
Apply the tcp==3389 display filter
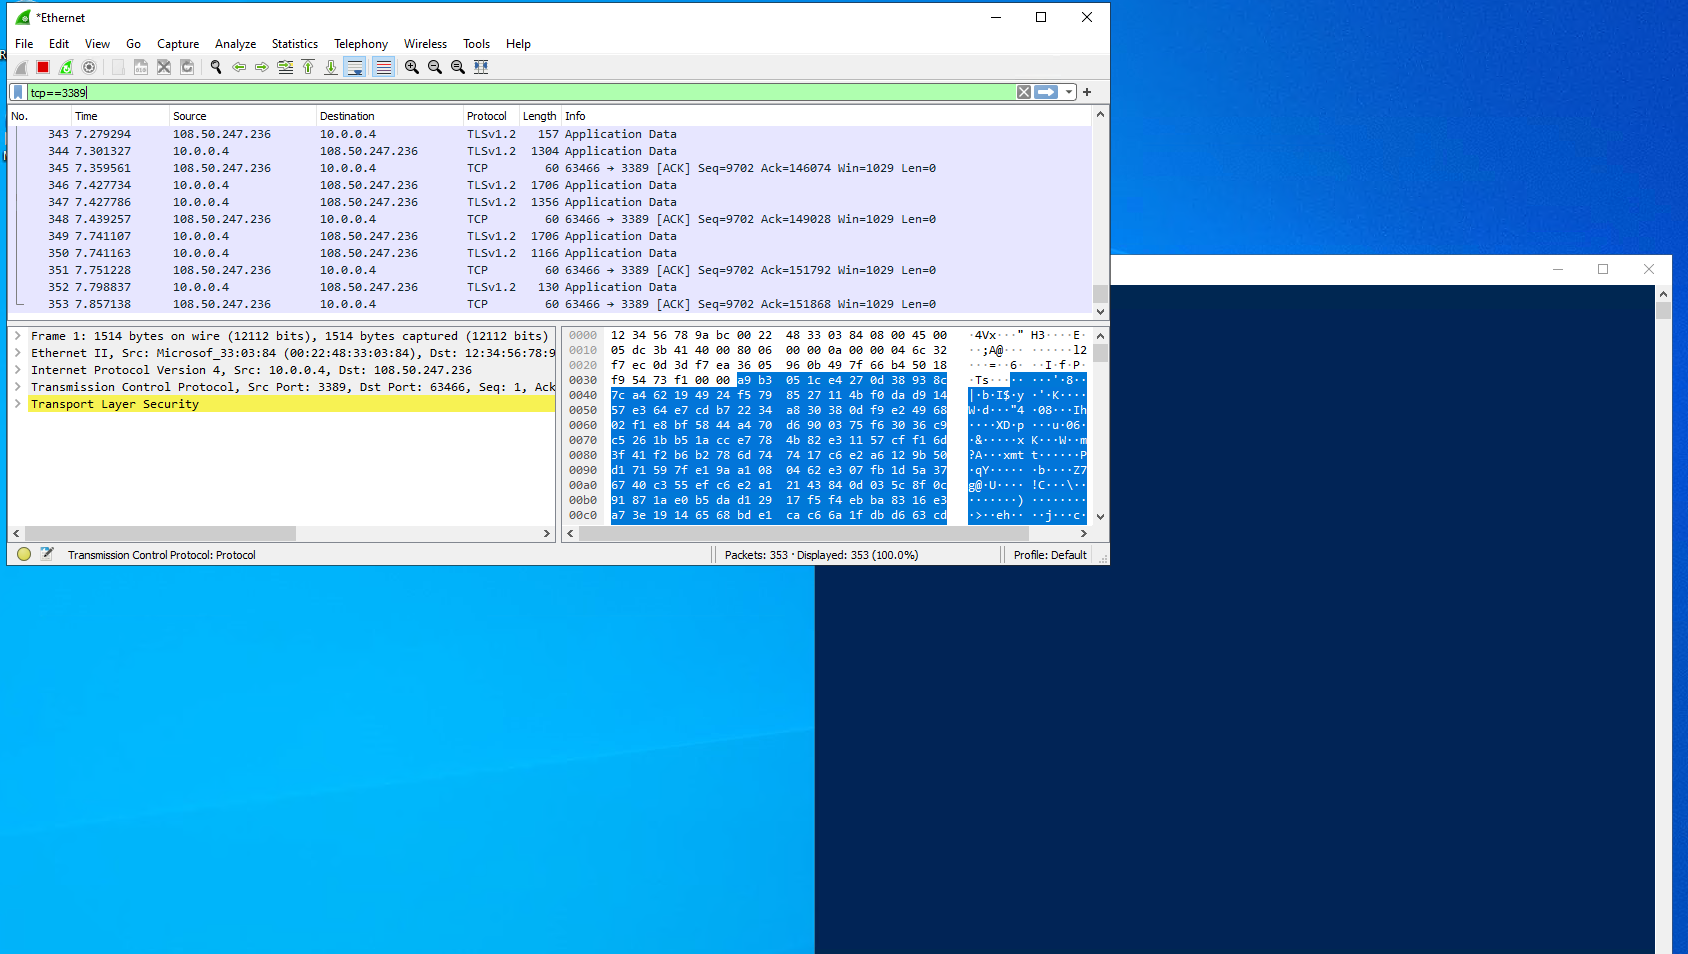[1046, 91]
